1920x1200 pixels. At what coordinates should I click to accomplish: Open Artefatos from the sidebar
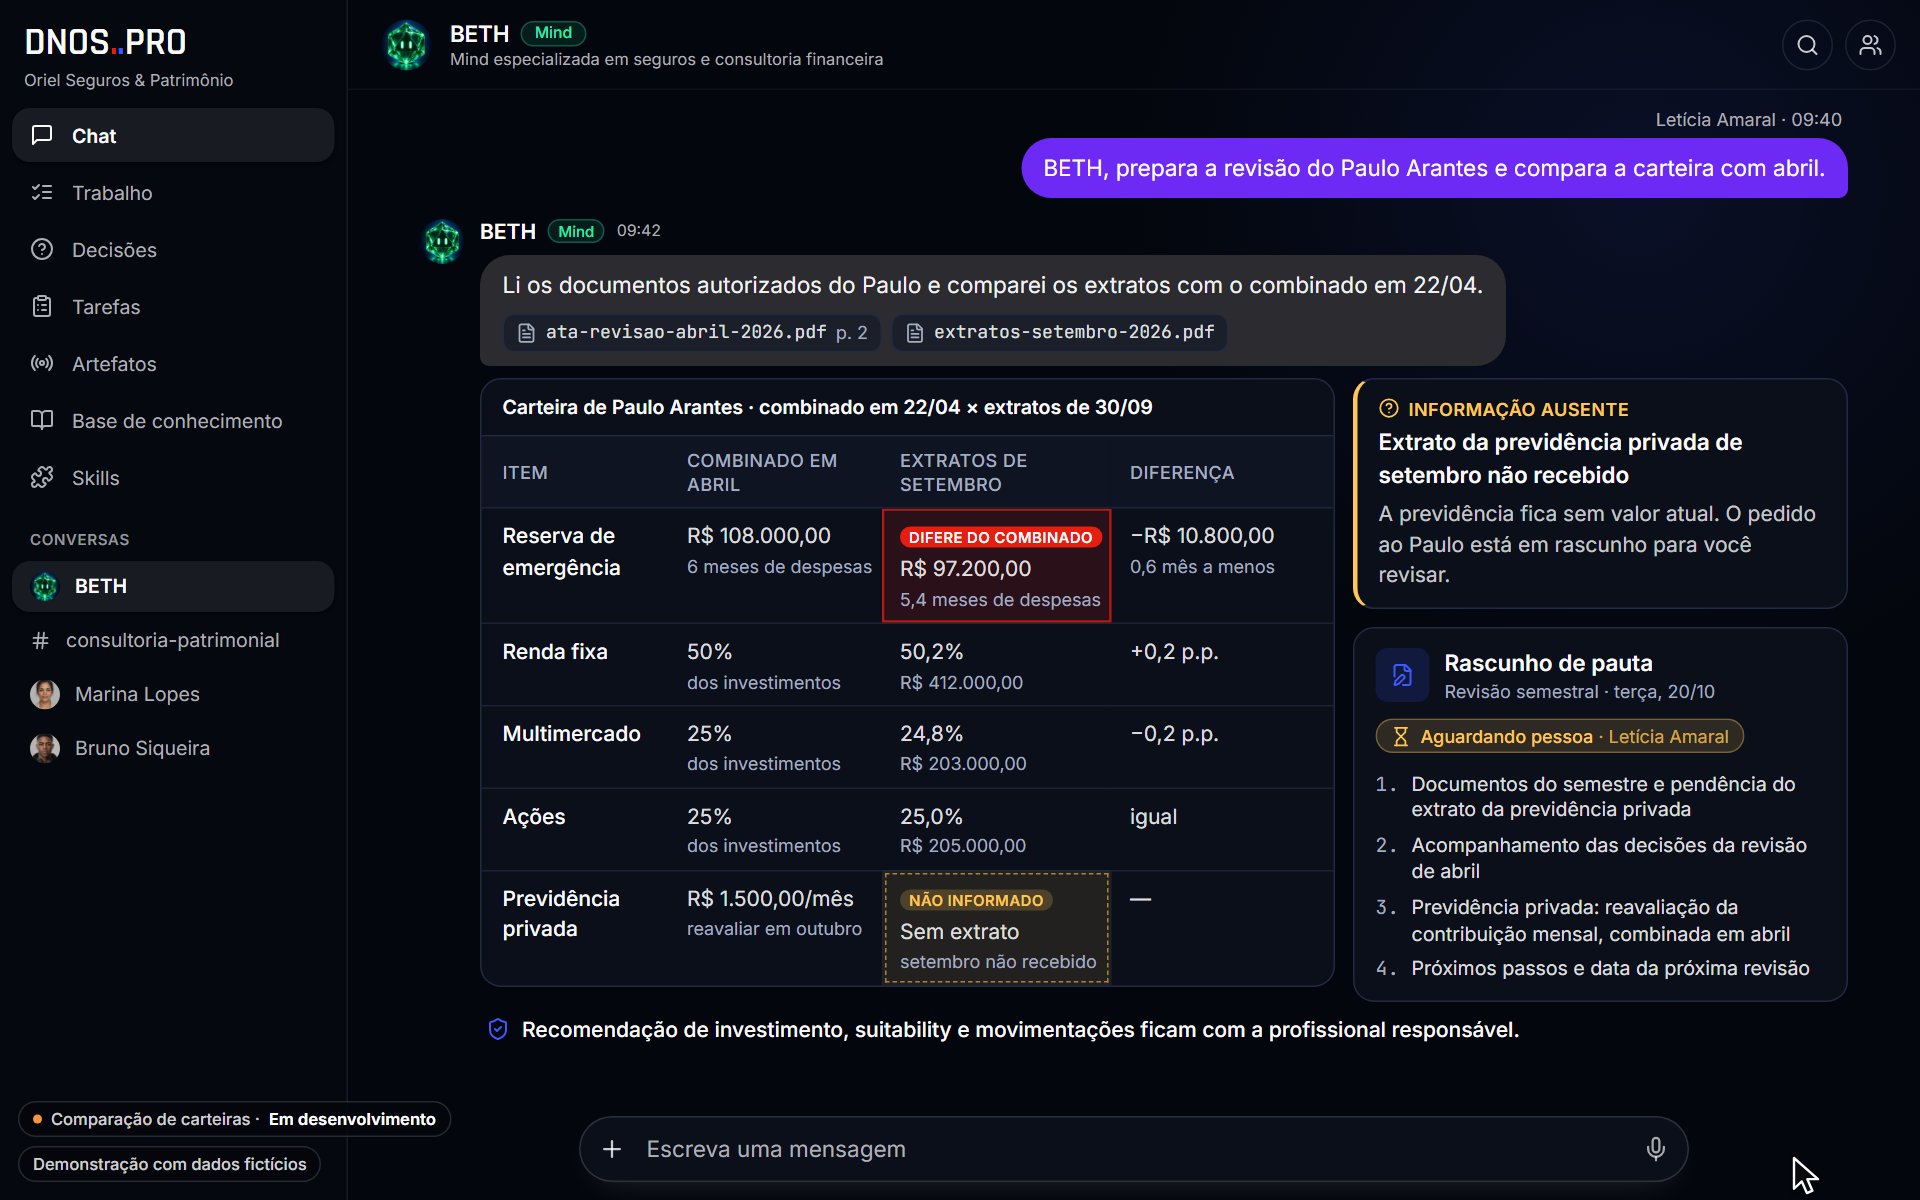pos(173,363)
